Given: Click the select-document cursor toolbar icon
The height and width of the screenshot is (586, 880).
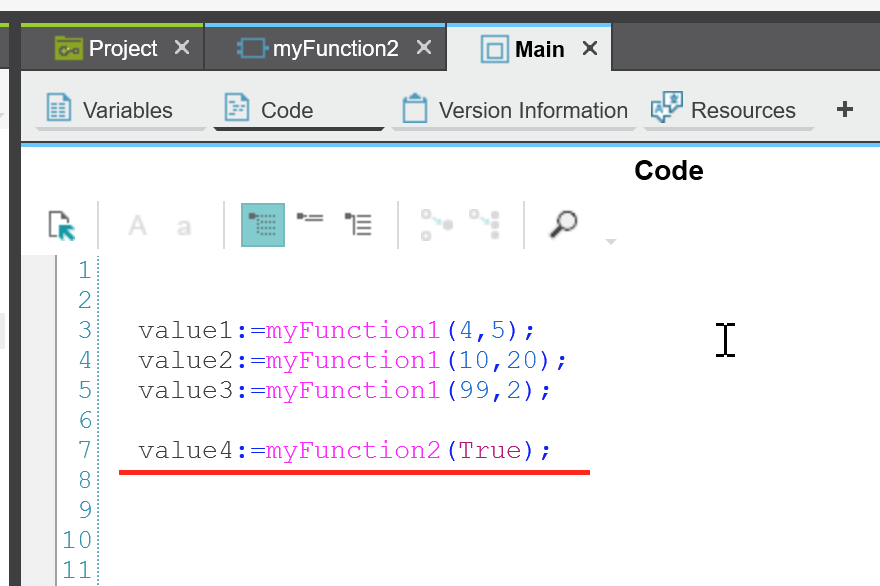Looking at the screenshot, I should pos(61,226).
